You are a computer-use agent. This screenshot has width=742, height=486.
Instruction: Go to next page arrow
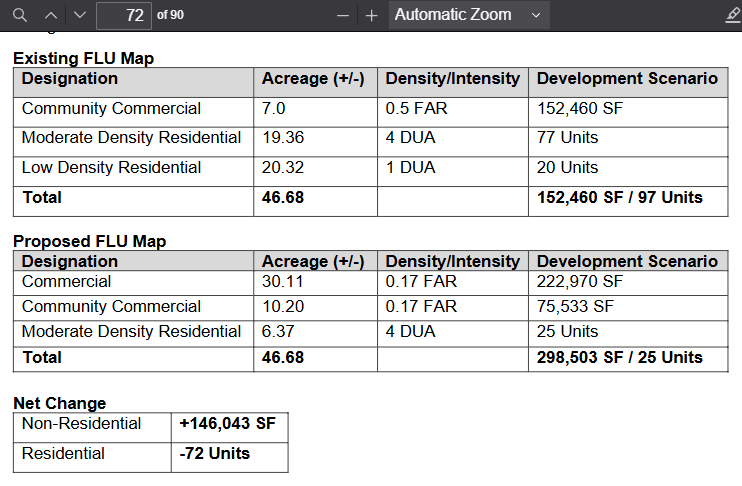80,15
